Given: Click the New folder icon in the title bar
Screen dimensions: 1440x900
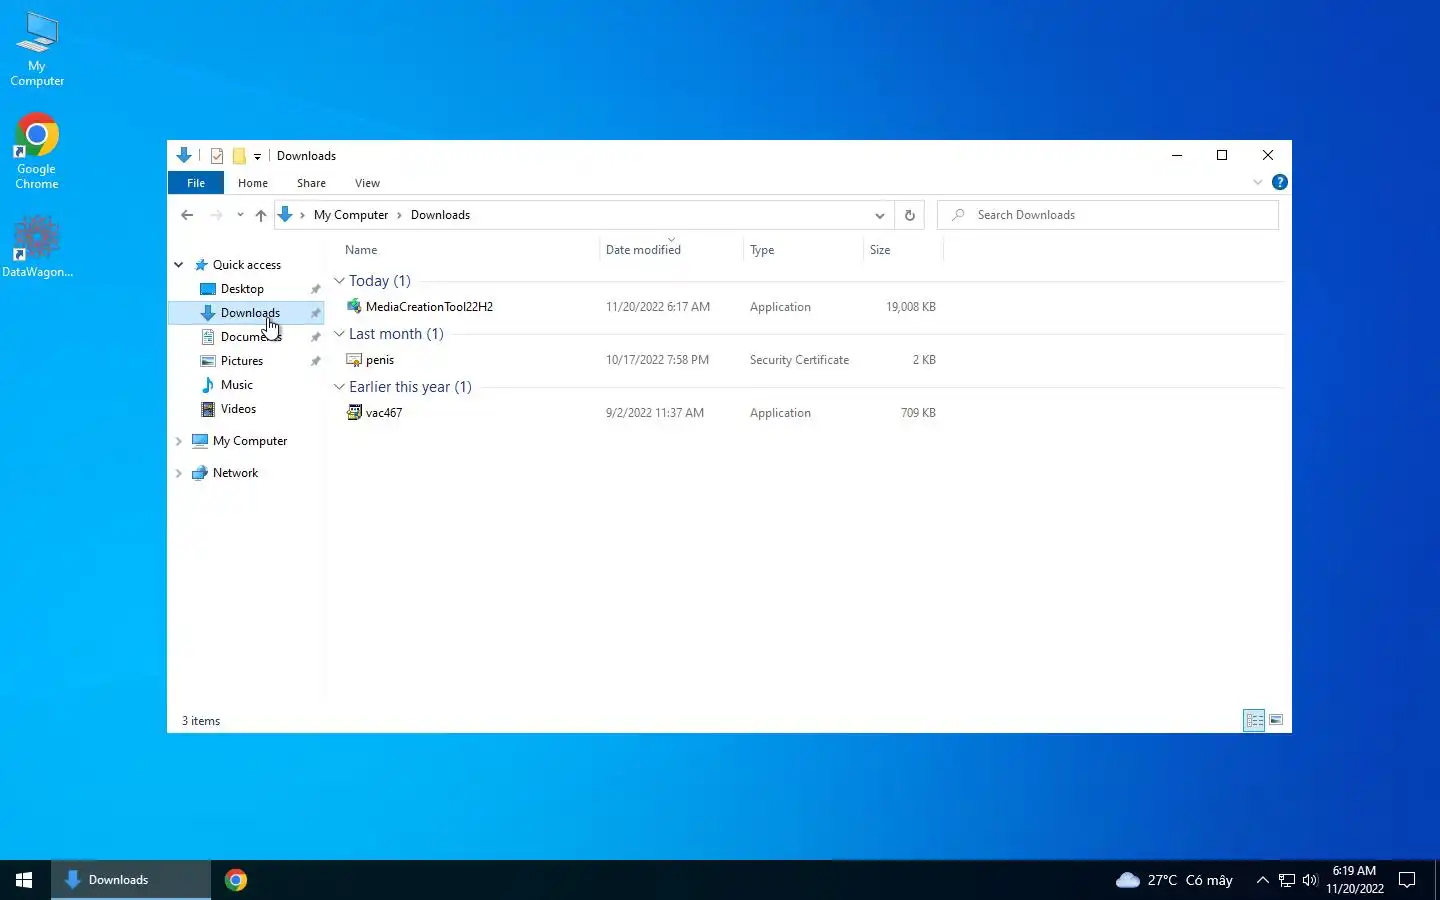Looking at the screenshot, I should point(239,156).
